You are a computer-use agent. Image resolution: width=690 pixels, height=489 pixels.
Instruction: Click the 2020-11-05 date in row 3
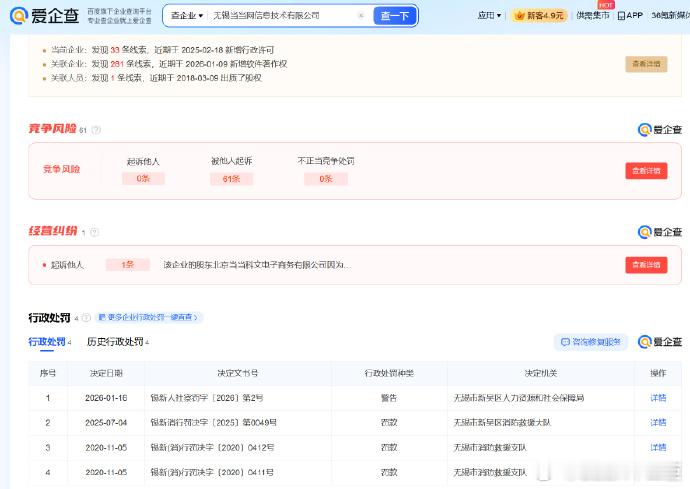106,448
